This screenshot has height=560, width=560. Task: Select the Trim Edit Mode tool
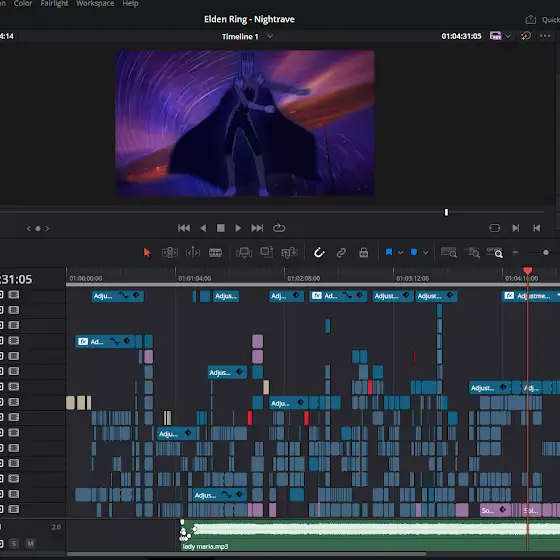[170, 253]
